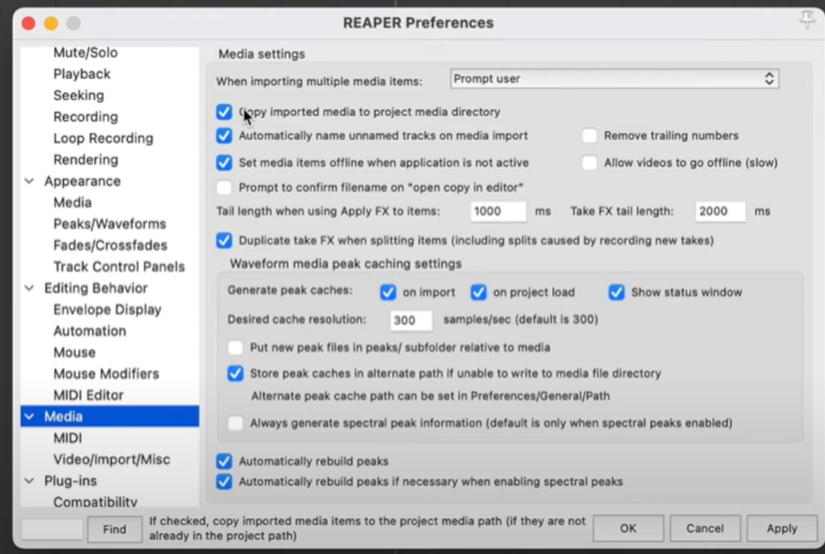Enable 'Remove trailing numbers' checkbox
825x554 pixels.
pos(590,136)
